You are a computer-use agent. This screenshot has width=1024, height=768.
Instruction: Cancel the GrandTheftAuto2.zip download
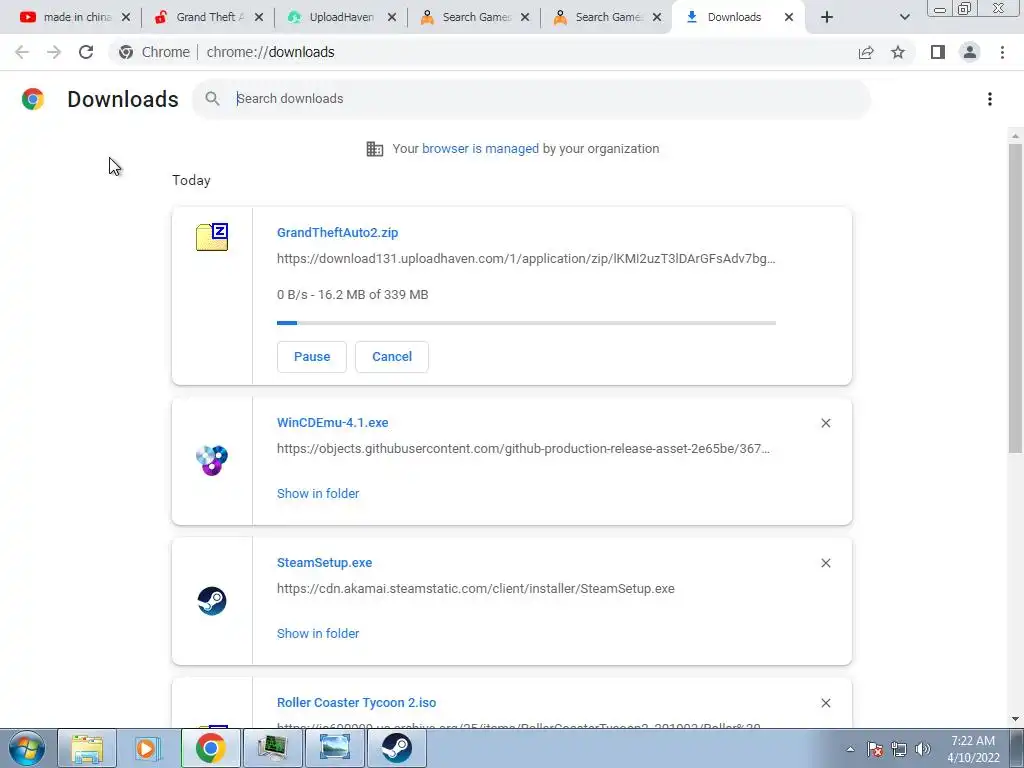[x=392, y=357]
